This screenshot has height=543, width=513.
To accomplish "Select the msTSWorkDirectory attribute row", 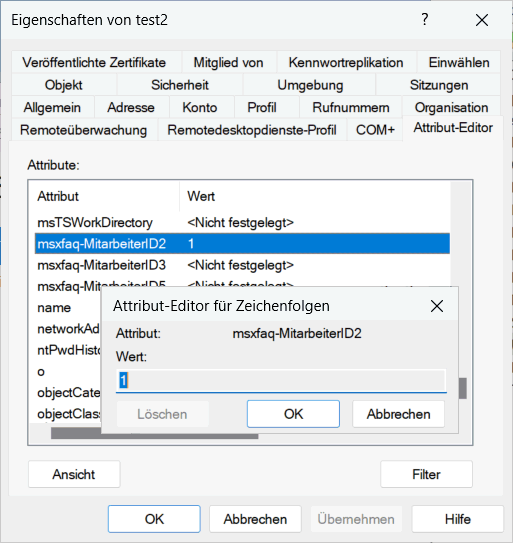I will click(242, 223).
